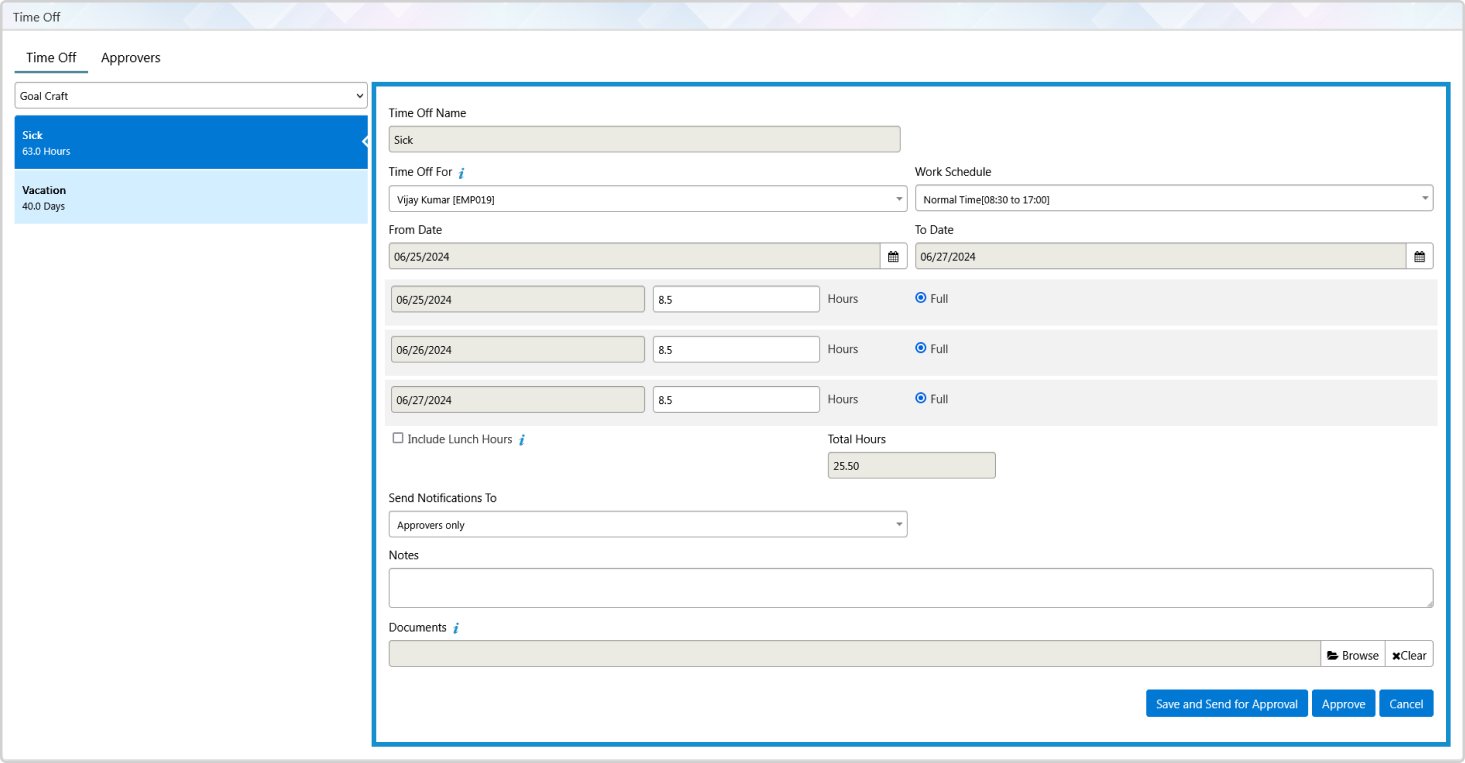The image size is (1465, 763).
Task: Clear the attached document field
Action: [1409, 655]
